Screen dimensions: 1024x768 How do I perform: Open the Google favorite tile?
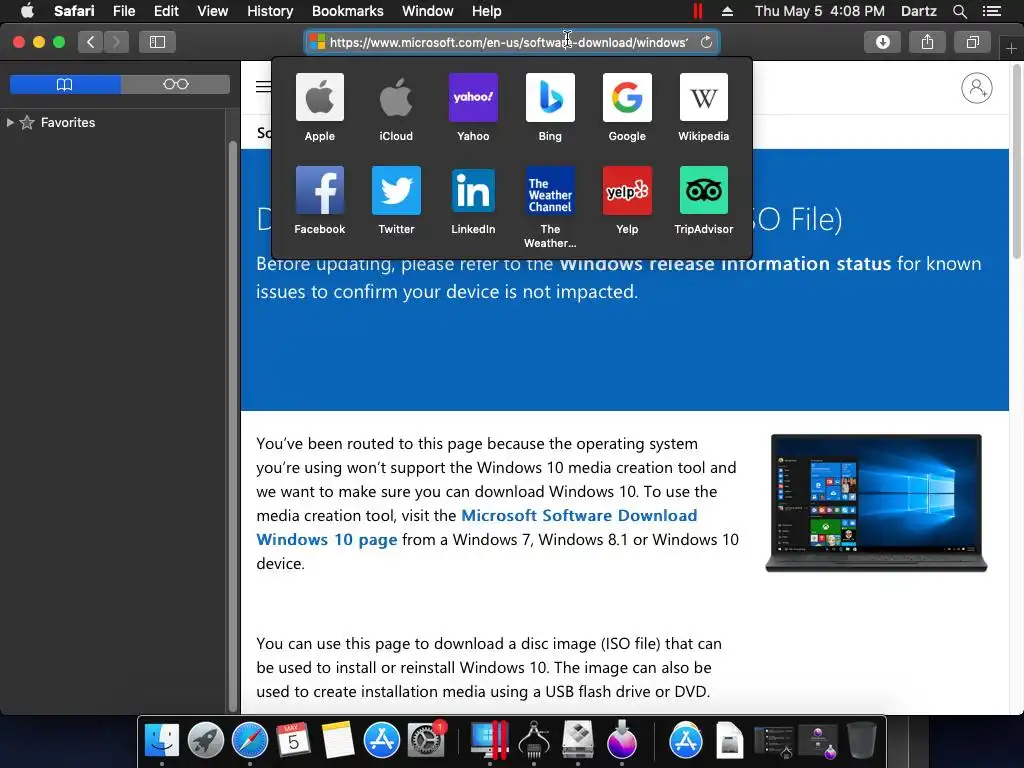click(x=627, y=108)
